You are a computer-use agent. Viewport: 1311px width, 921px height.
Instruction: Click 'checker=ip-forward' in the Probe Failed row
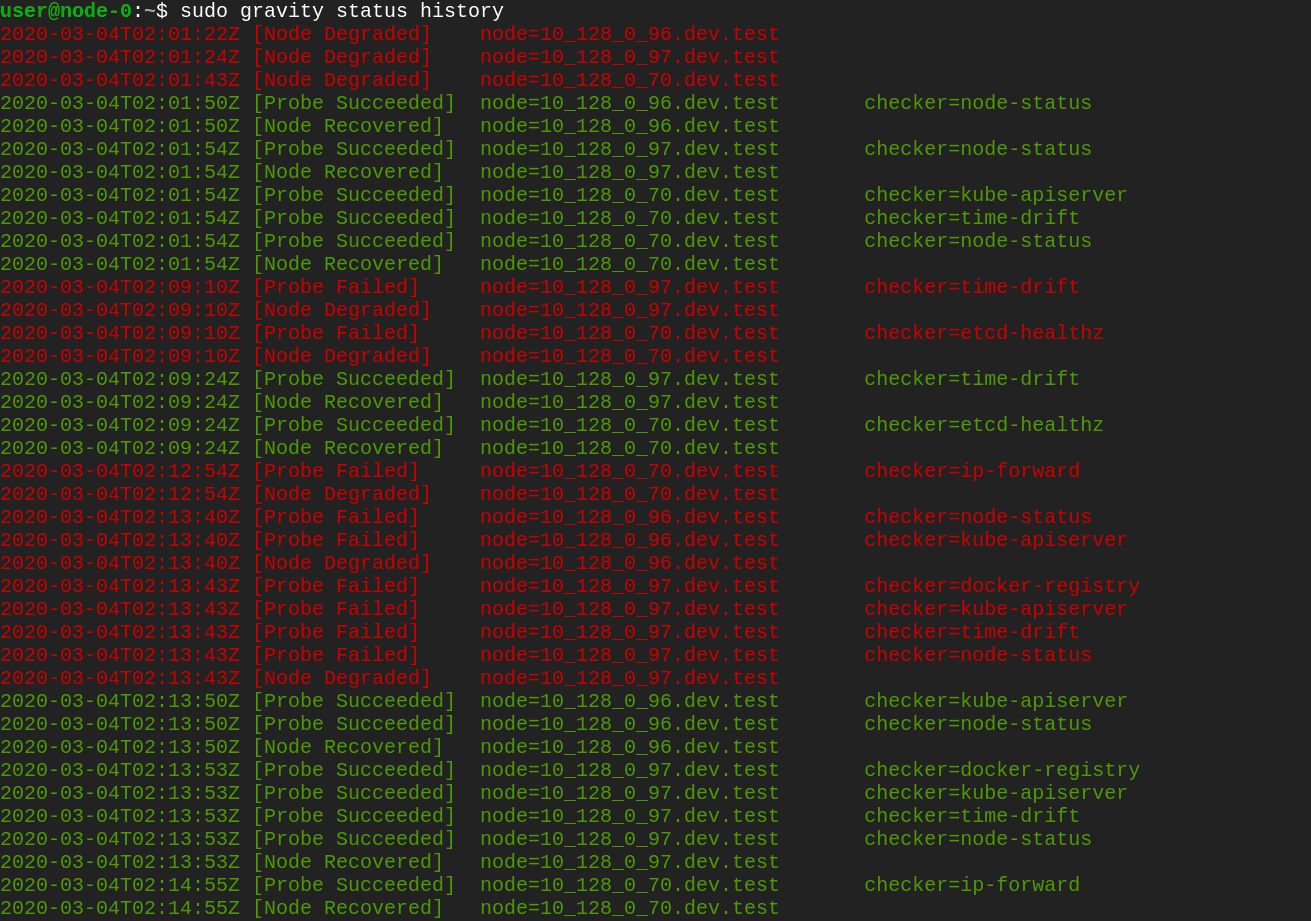972,471
